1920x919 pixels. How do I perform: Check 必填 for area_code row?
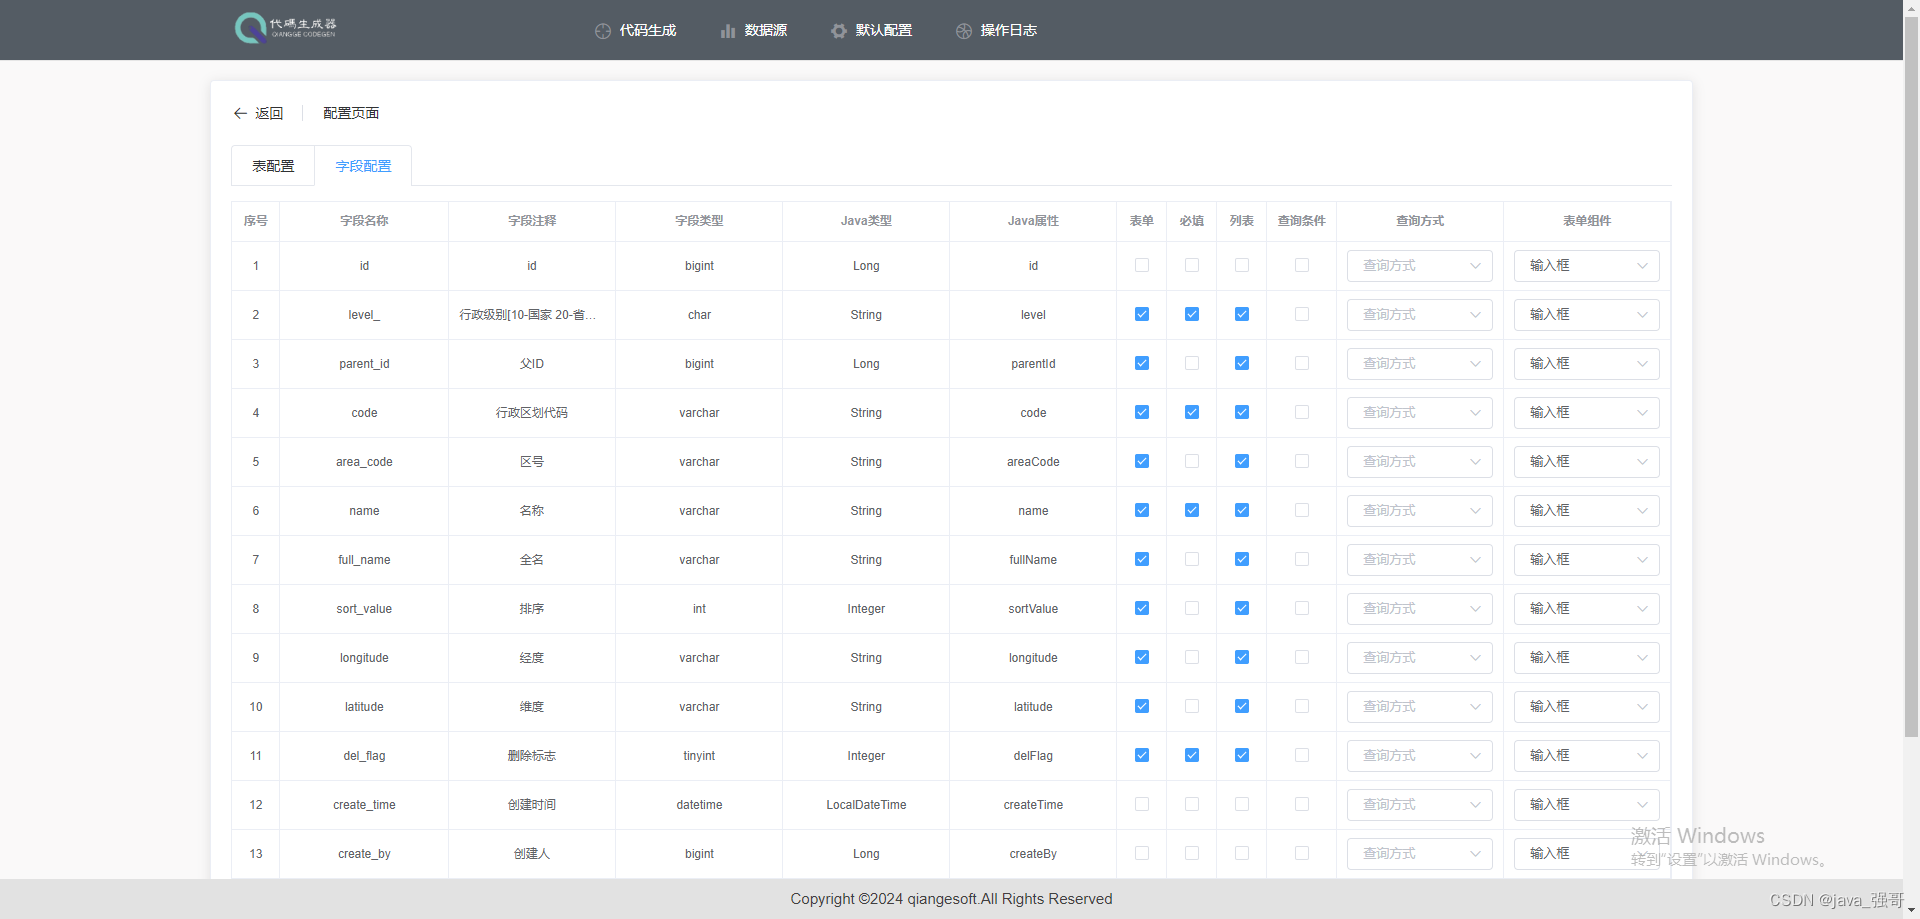pos(1192,461)
